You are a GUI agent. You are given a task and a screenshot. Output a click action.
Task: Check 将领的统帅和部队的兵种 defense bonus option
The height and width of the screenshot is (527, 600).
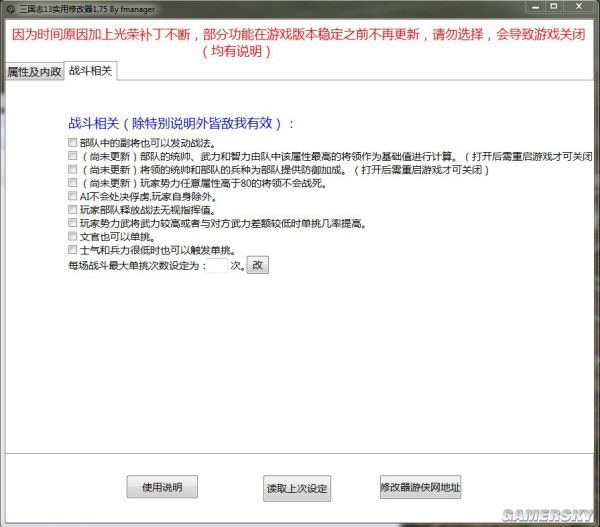click(72, 169)
